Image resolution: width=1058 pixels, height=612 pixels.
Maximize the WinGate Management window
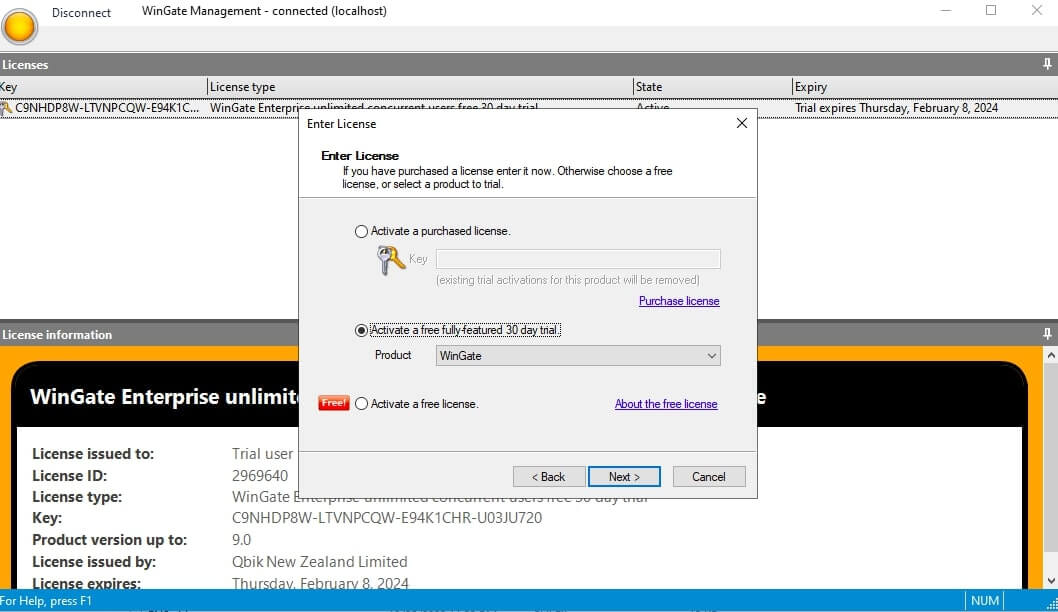[x=991, y=11]
